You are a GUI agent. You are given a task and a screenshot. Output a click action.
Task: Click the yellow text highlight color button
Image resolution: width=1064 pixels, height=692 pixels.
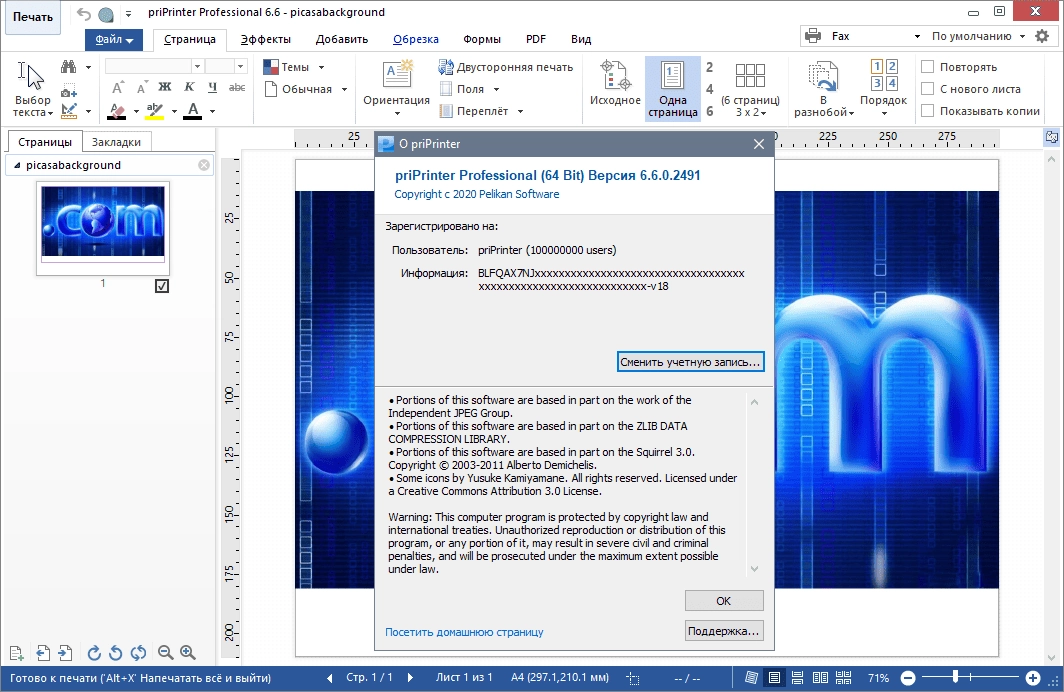pyautogui.click(x=154, y=111)
